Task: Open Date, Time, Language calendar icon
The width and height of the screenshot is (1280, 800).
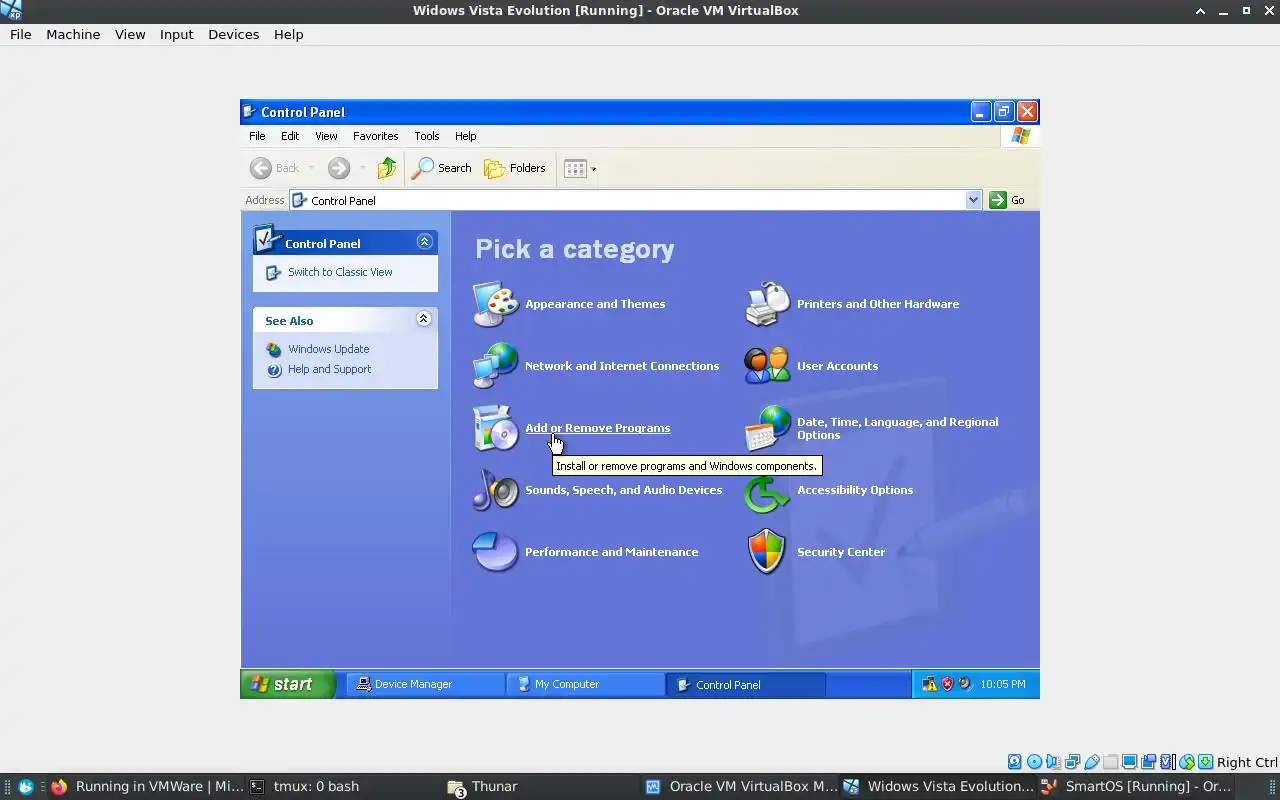Action: (x=767, y=428)
